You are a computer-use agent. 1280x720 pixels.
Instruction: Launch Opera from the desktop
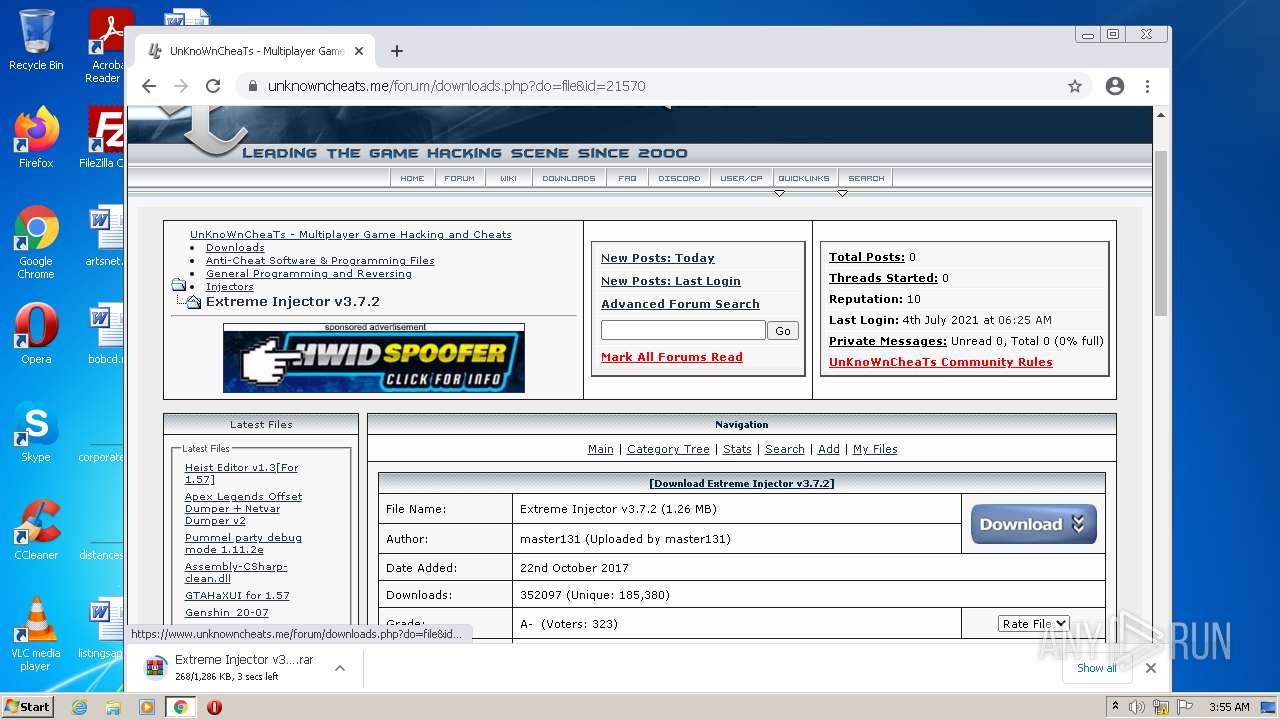pyautogui.click(x=36, y=333)
